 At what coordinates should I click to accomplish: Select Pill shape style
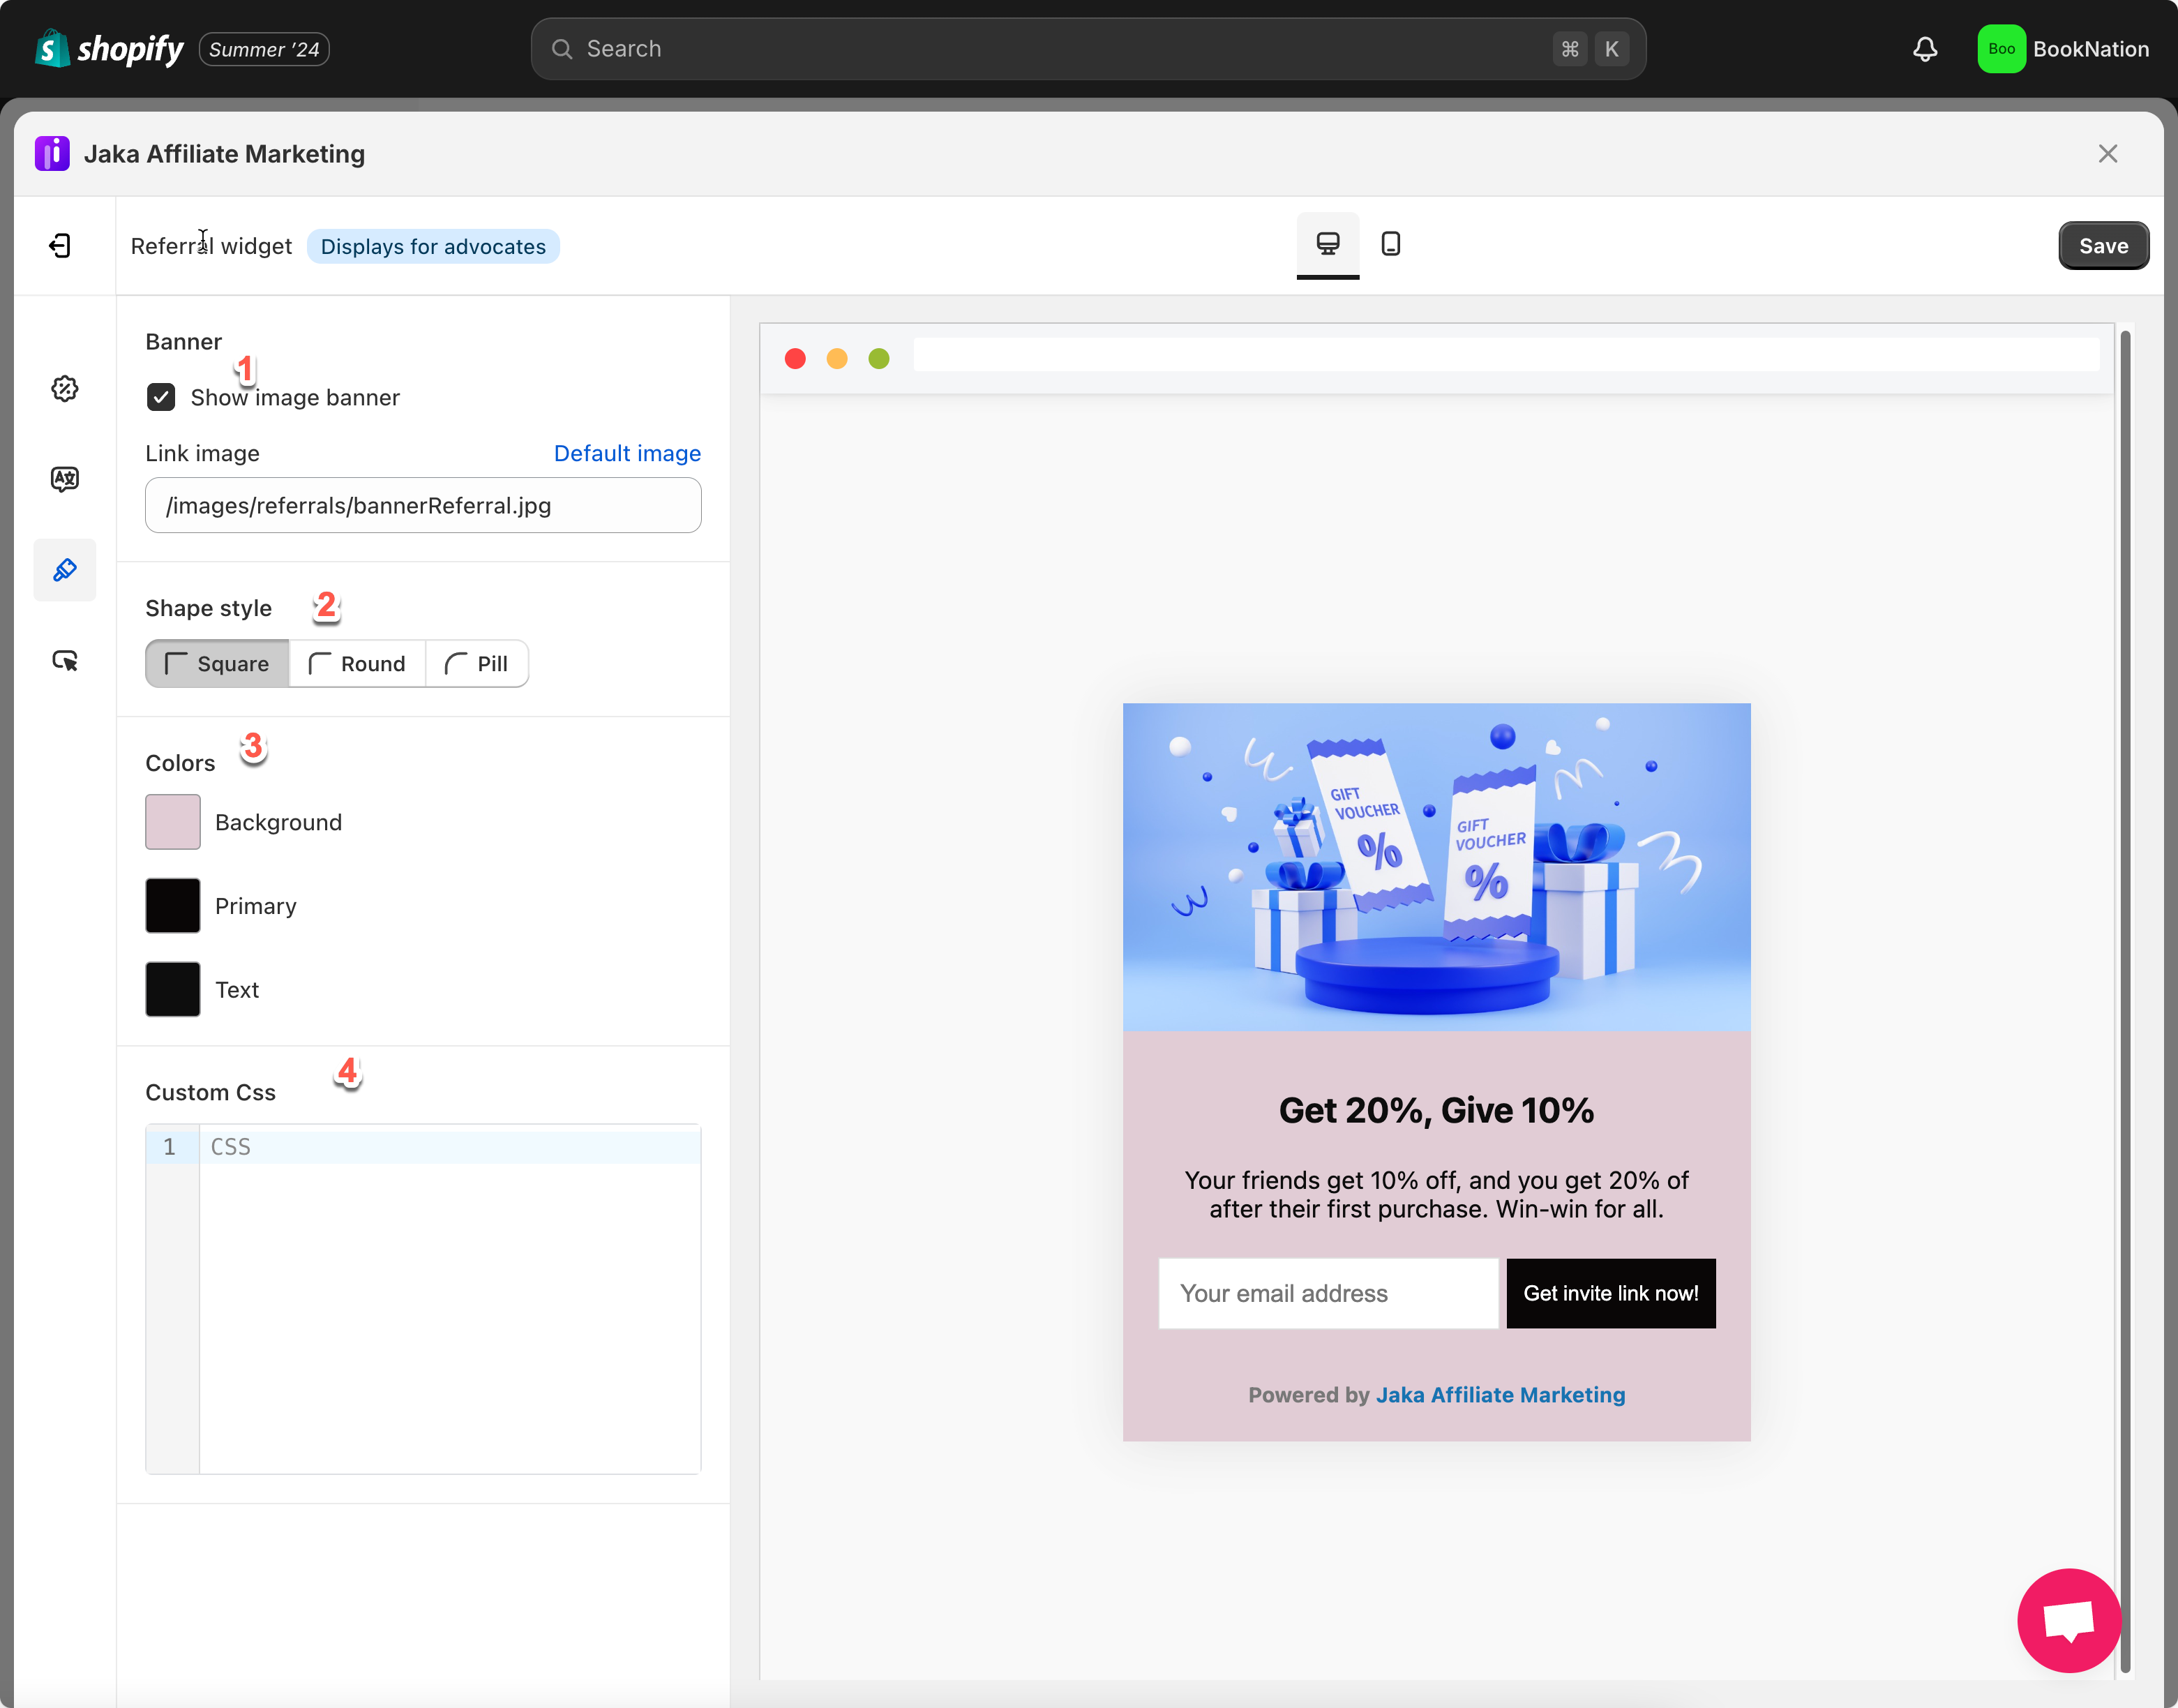tap(477, 664)
